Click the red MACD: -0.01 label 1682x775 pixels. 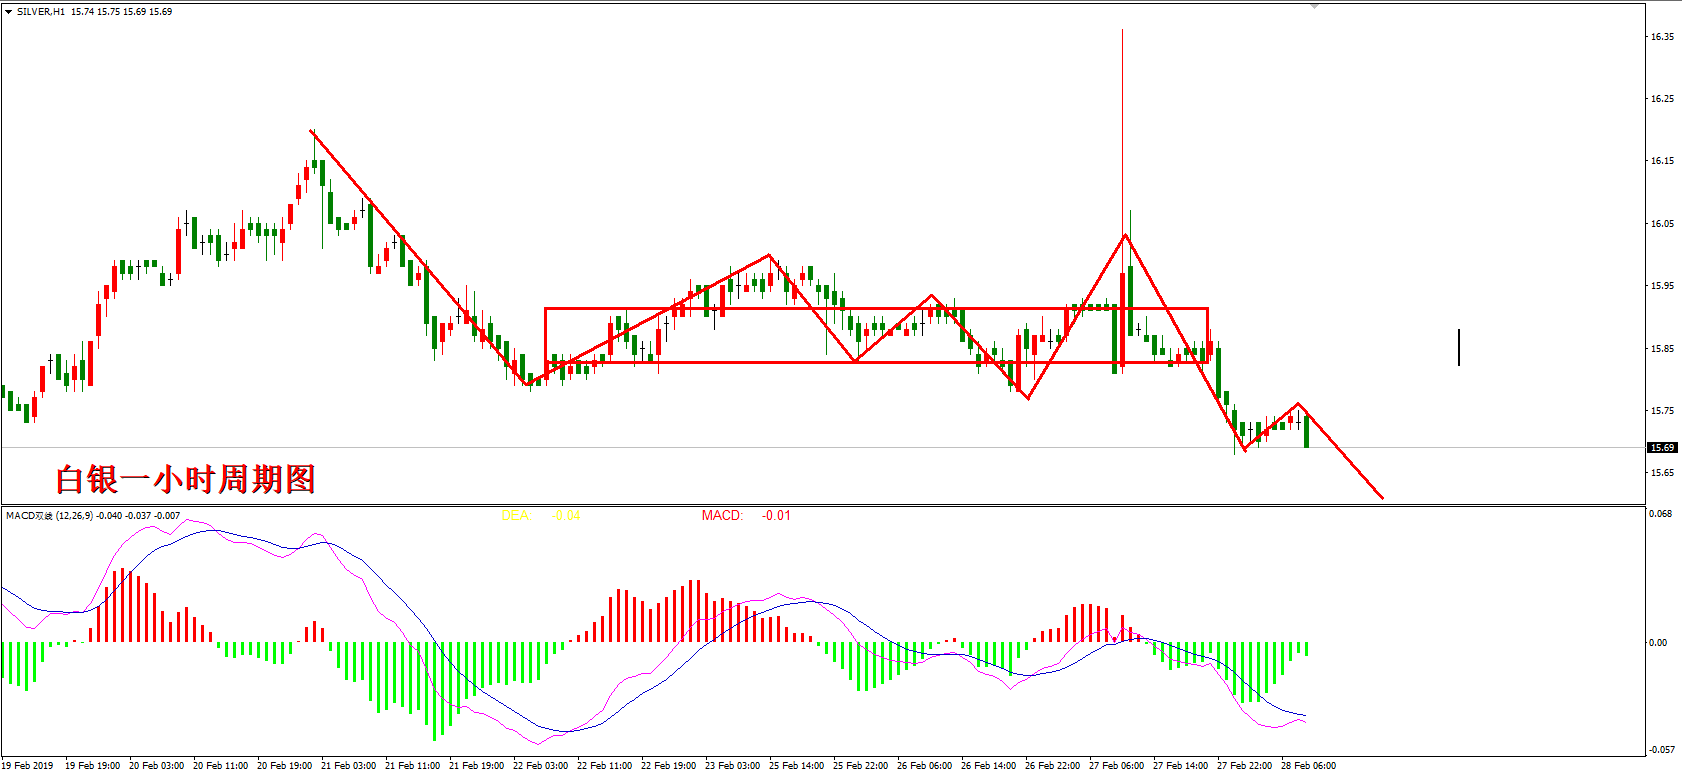tap(746, 516)
